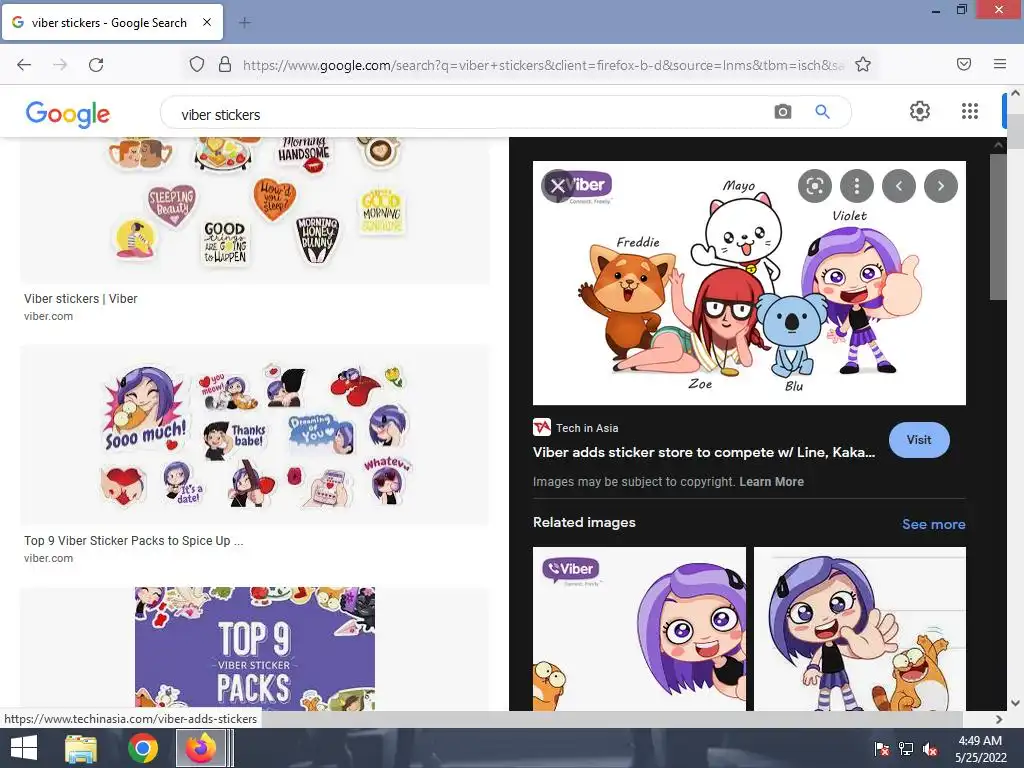Open the Google apps grid
This screenshot has height=768, width=1024.
(x=970, y=111)
